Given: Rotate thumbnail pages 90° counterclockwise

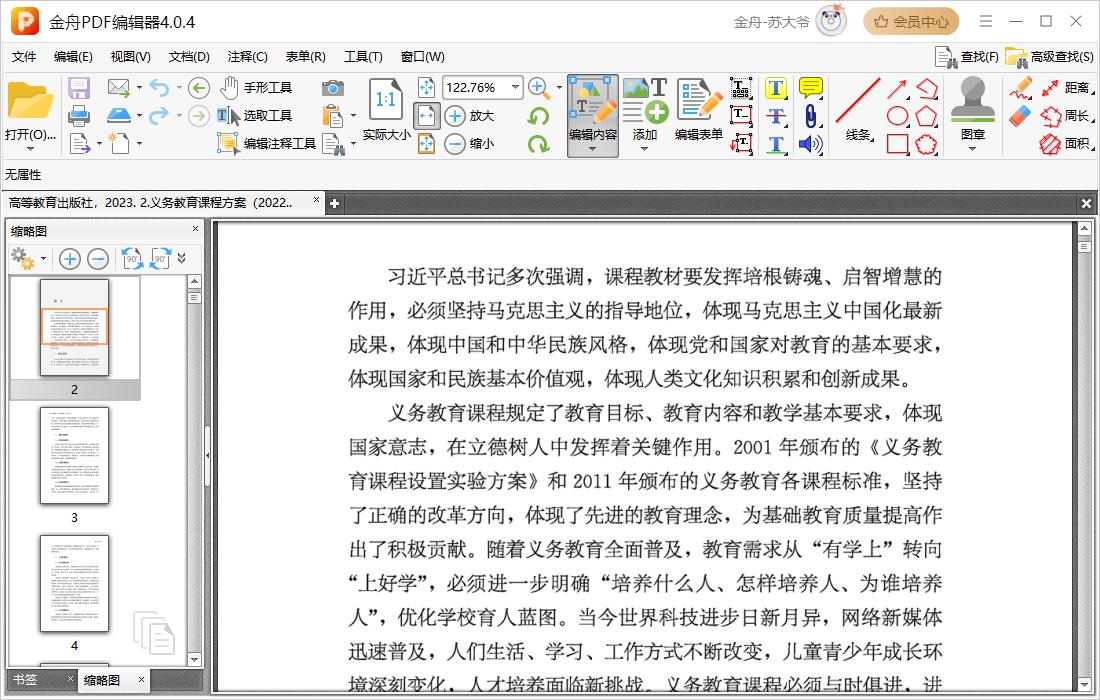Looking at the screenshot, I should coord(132,259).
